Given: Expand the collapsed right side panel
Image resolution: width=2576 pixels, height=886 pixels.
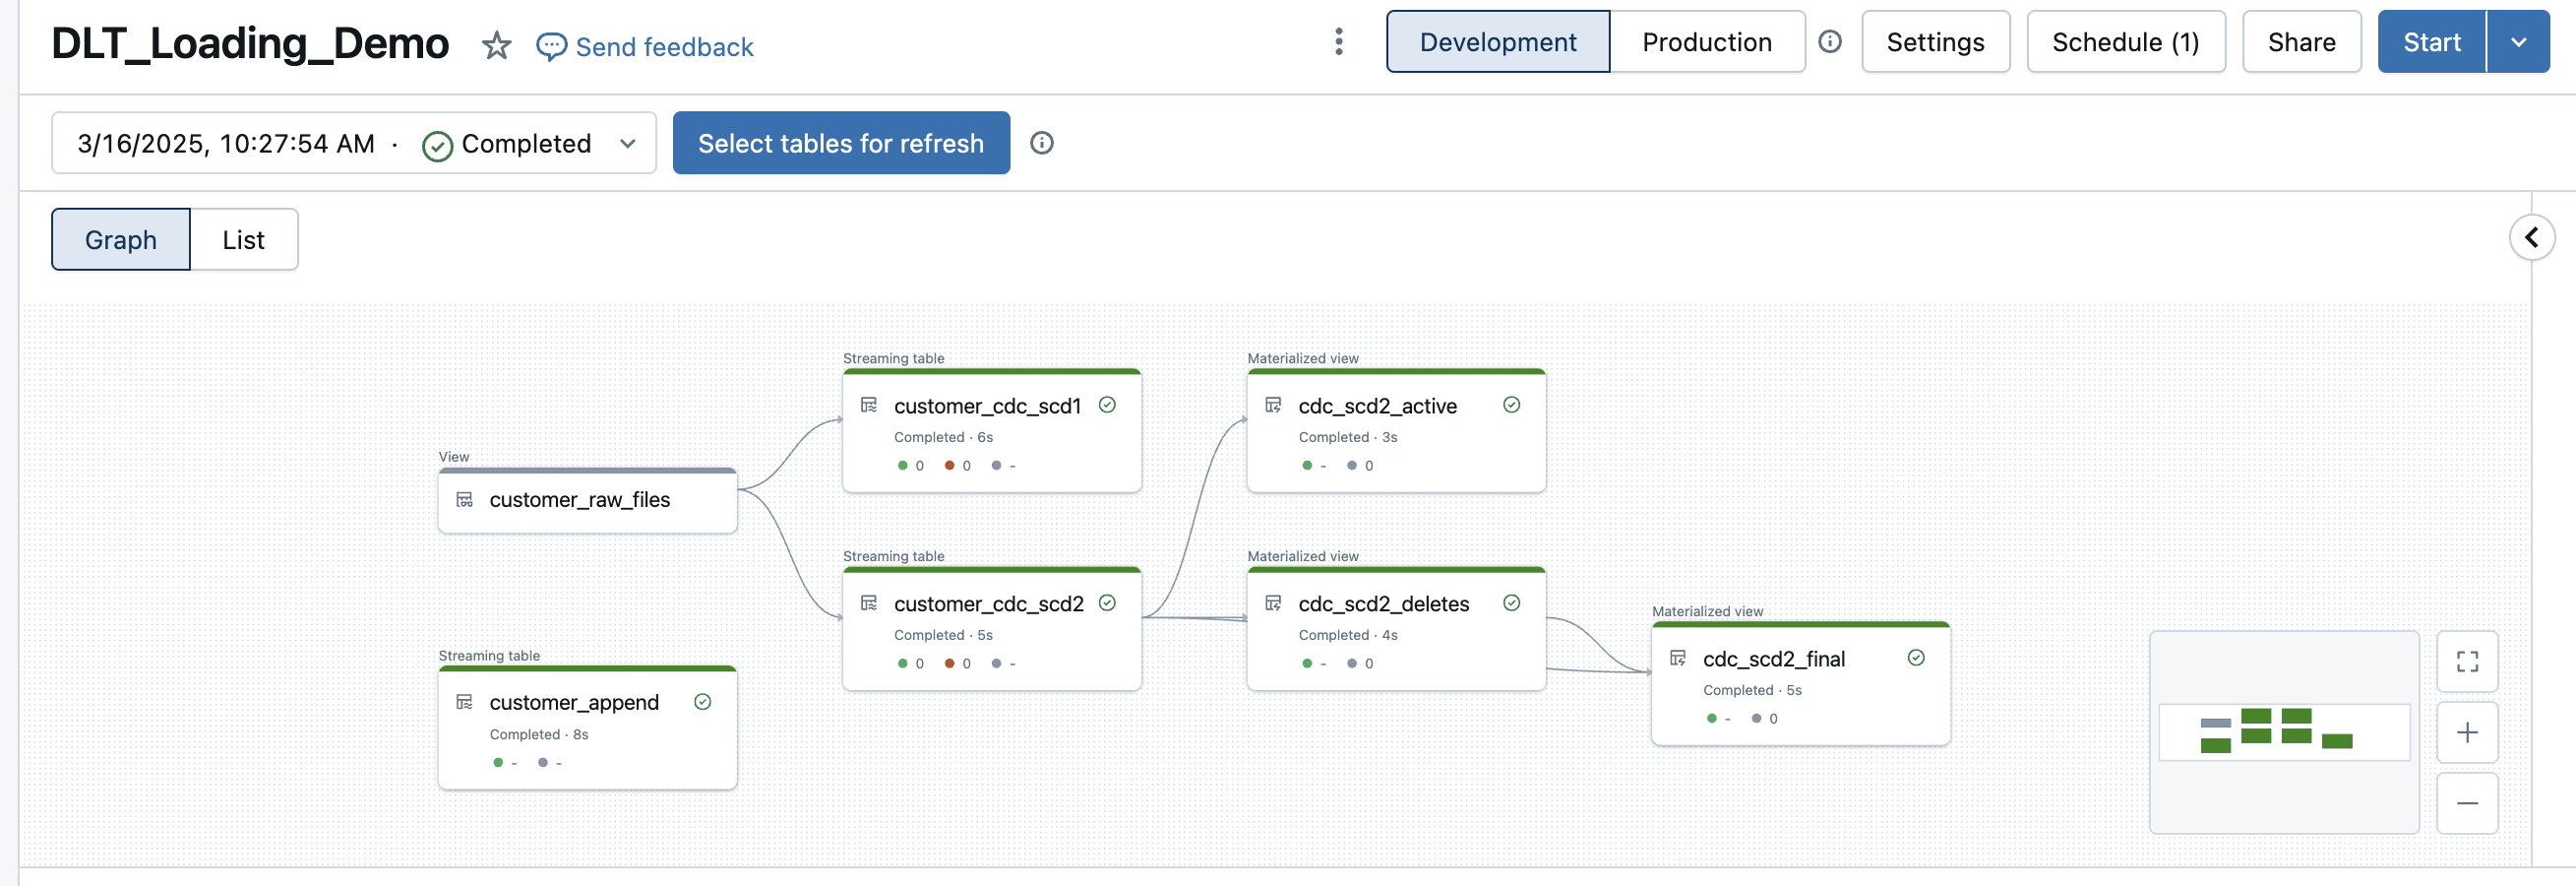Looking at the screenshot, I should pyautogui.click(x=2531, y=238).
